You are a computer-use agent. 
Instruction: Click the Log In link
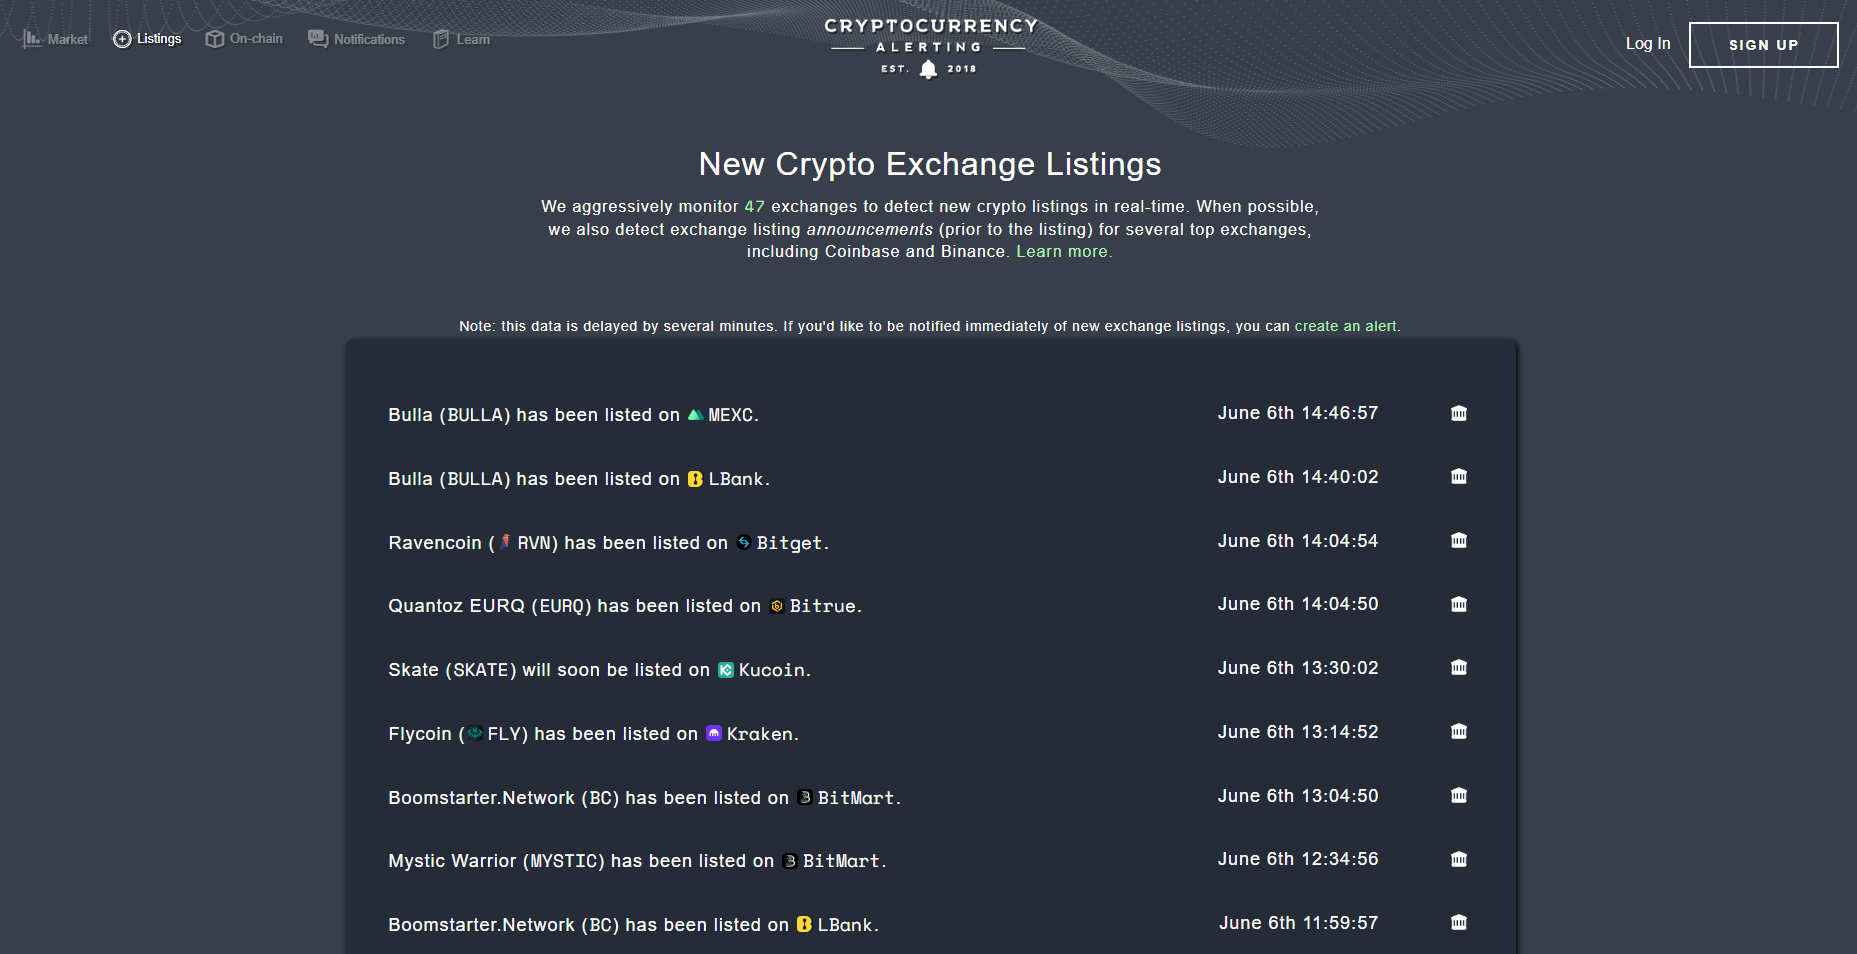click(1647, 44)
